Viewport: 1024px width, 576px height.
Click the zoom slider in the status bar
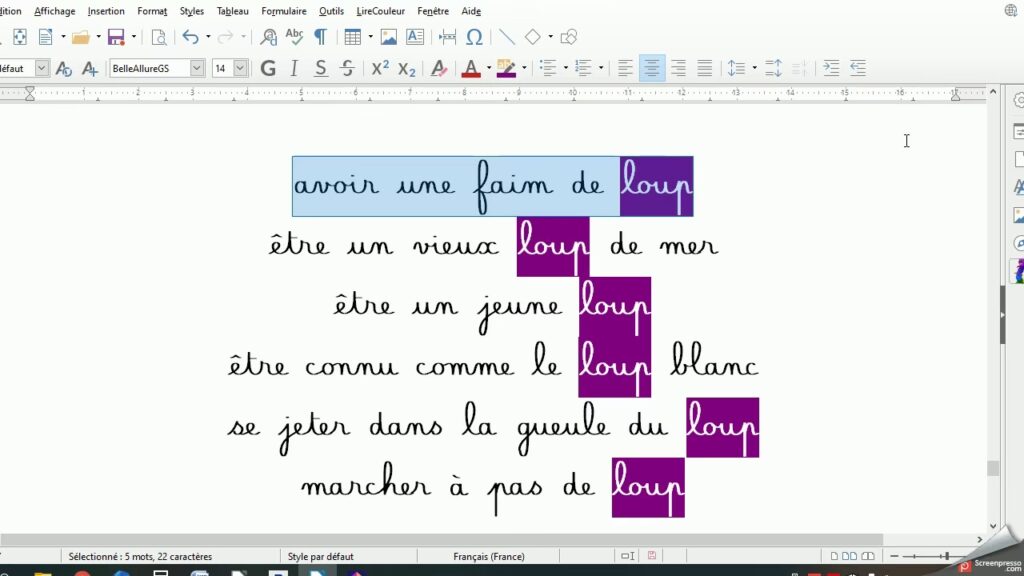point(930,556)
